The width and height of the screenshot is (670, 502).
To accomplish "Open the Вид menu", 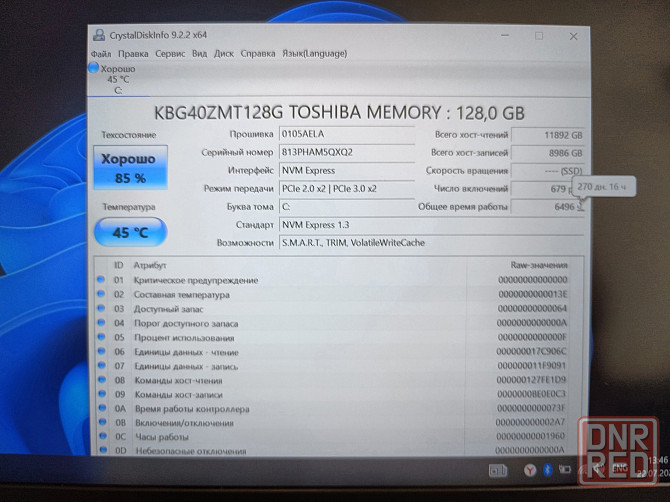I will point(200,54).
